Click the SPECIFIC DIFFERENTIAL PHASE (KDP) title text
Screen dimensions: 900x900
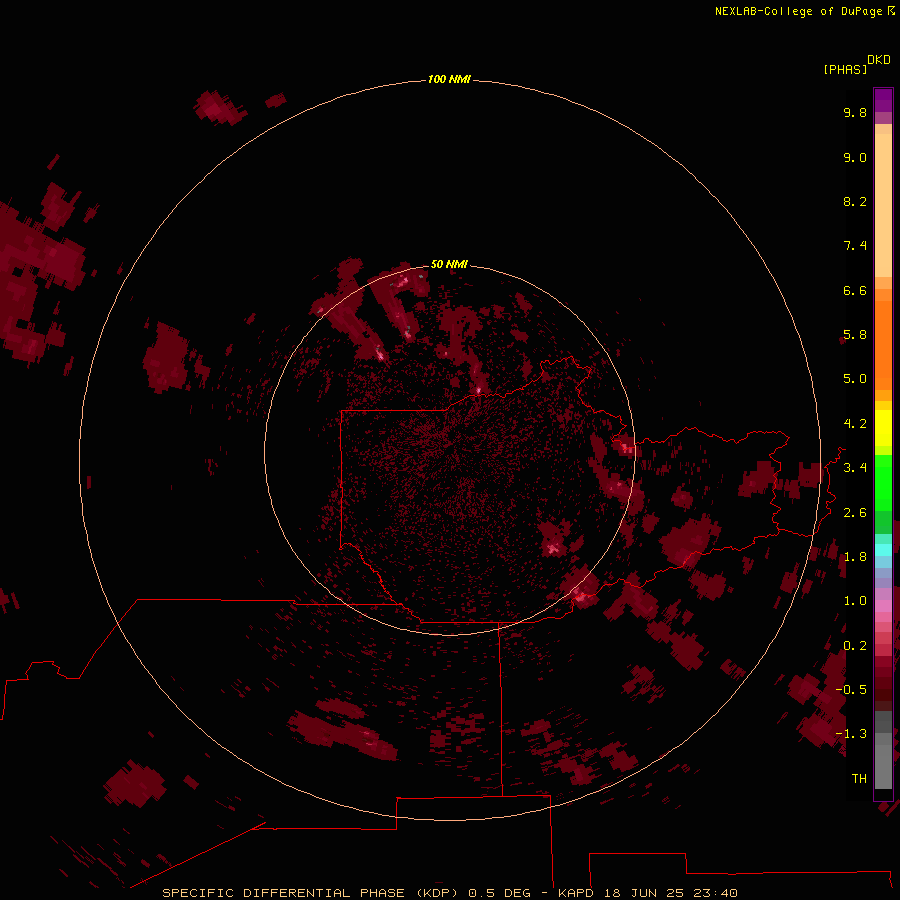[310, 893]
